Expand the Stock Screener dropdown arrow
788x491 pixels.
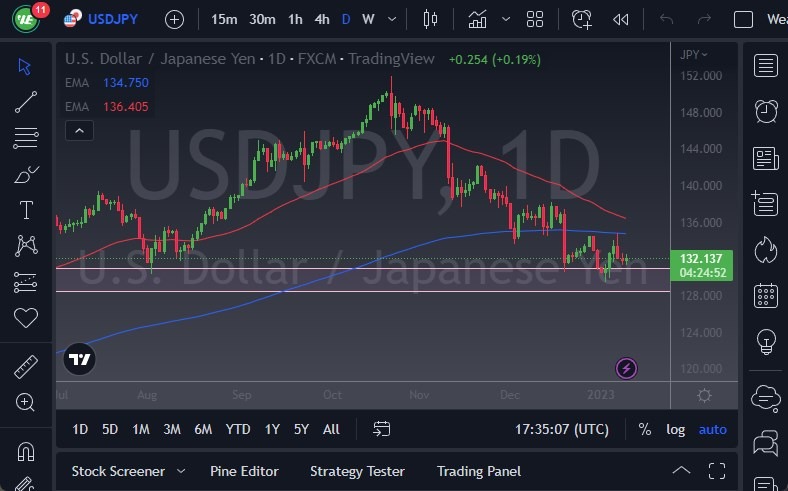(181, 471)
